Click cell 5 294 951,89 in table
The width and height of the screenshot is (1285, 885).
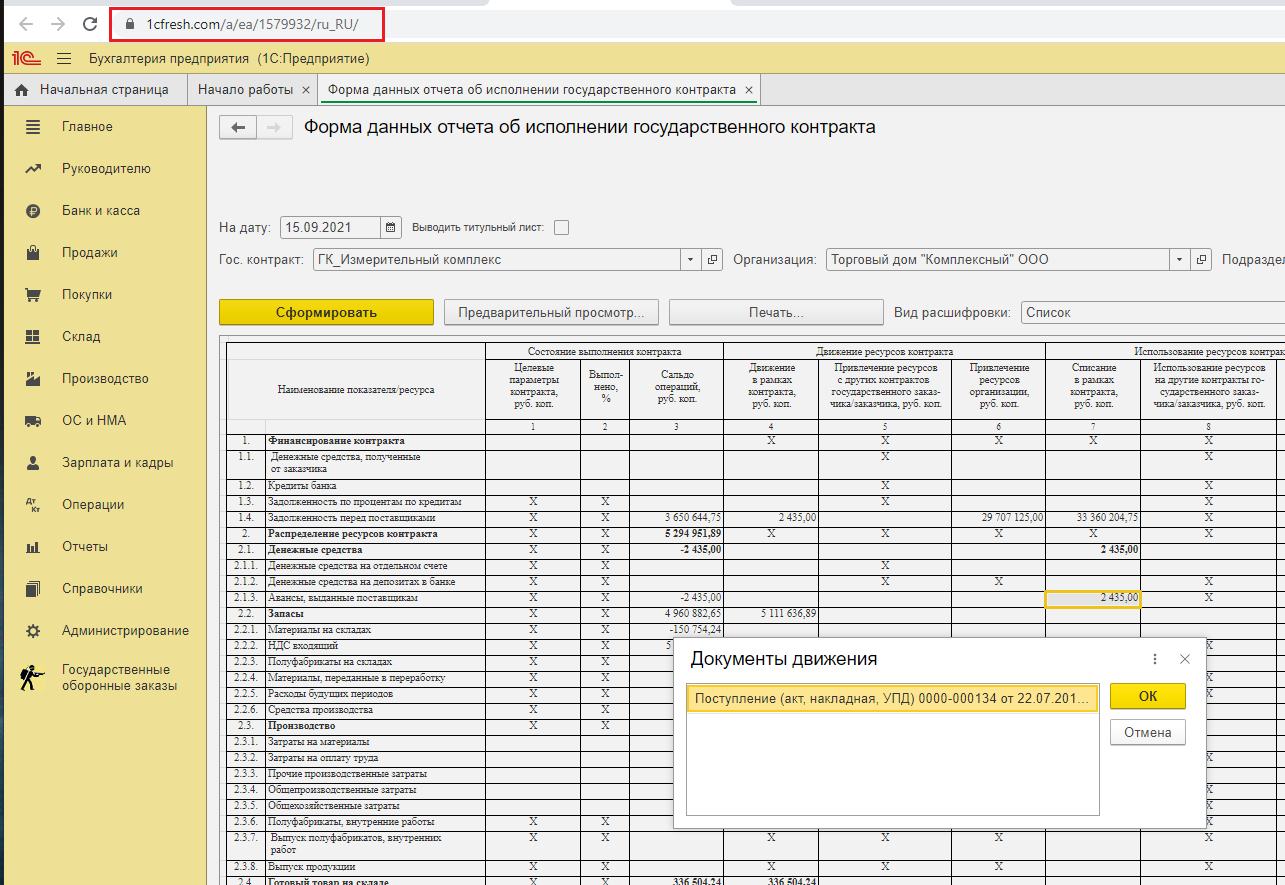[x=676, y=534]
